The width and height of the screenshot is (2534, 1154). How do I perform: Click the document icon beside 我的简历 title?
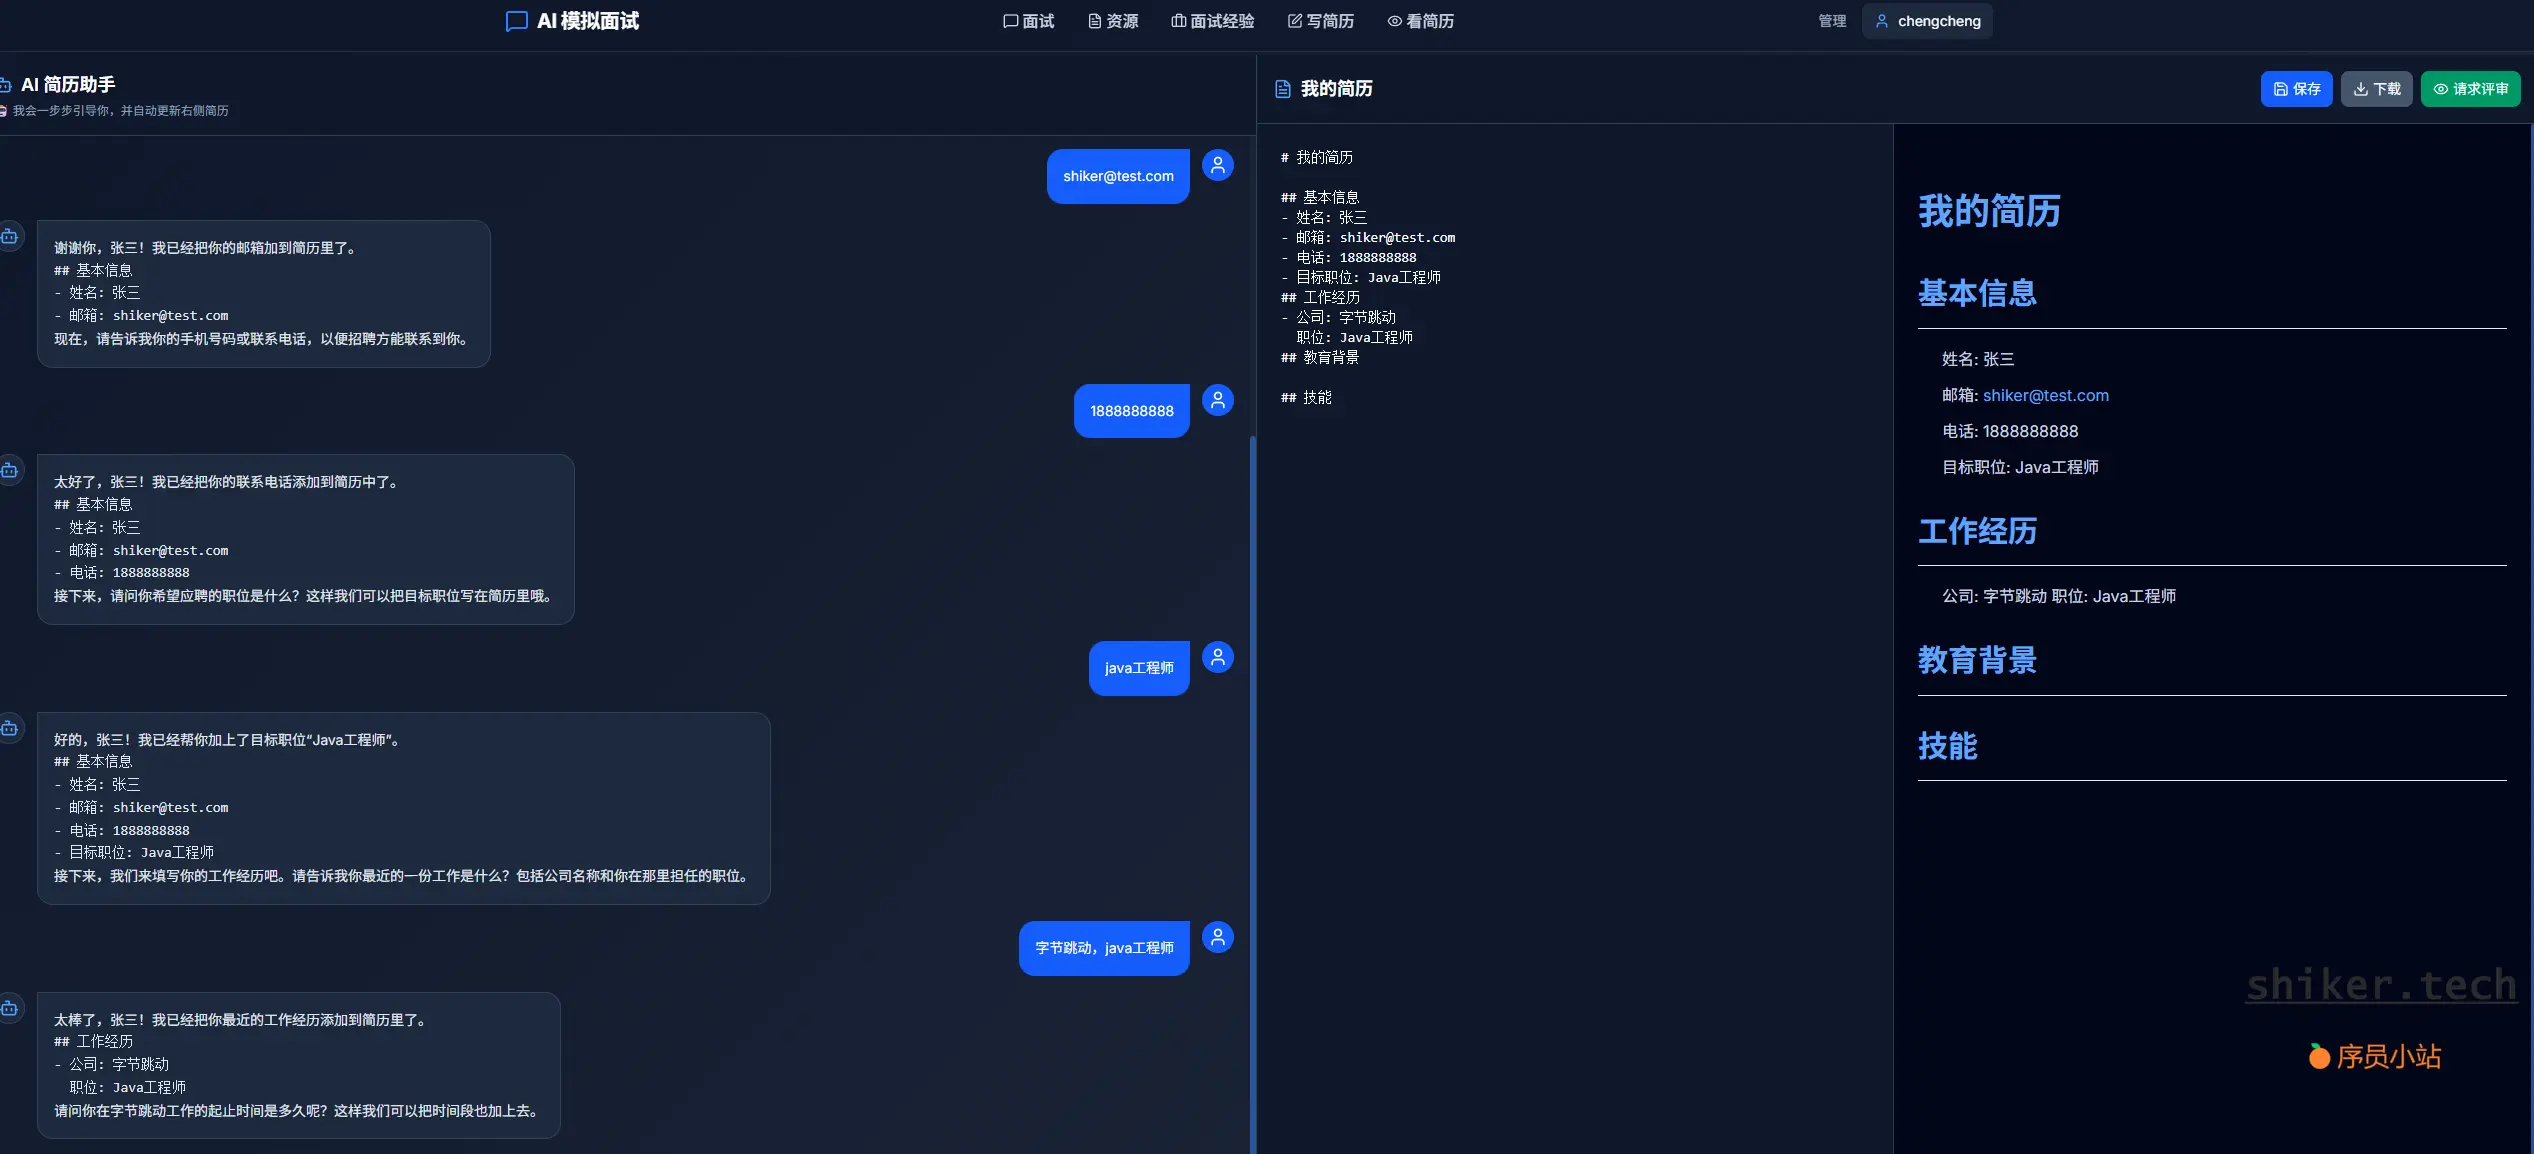(1282, 89)
